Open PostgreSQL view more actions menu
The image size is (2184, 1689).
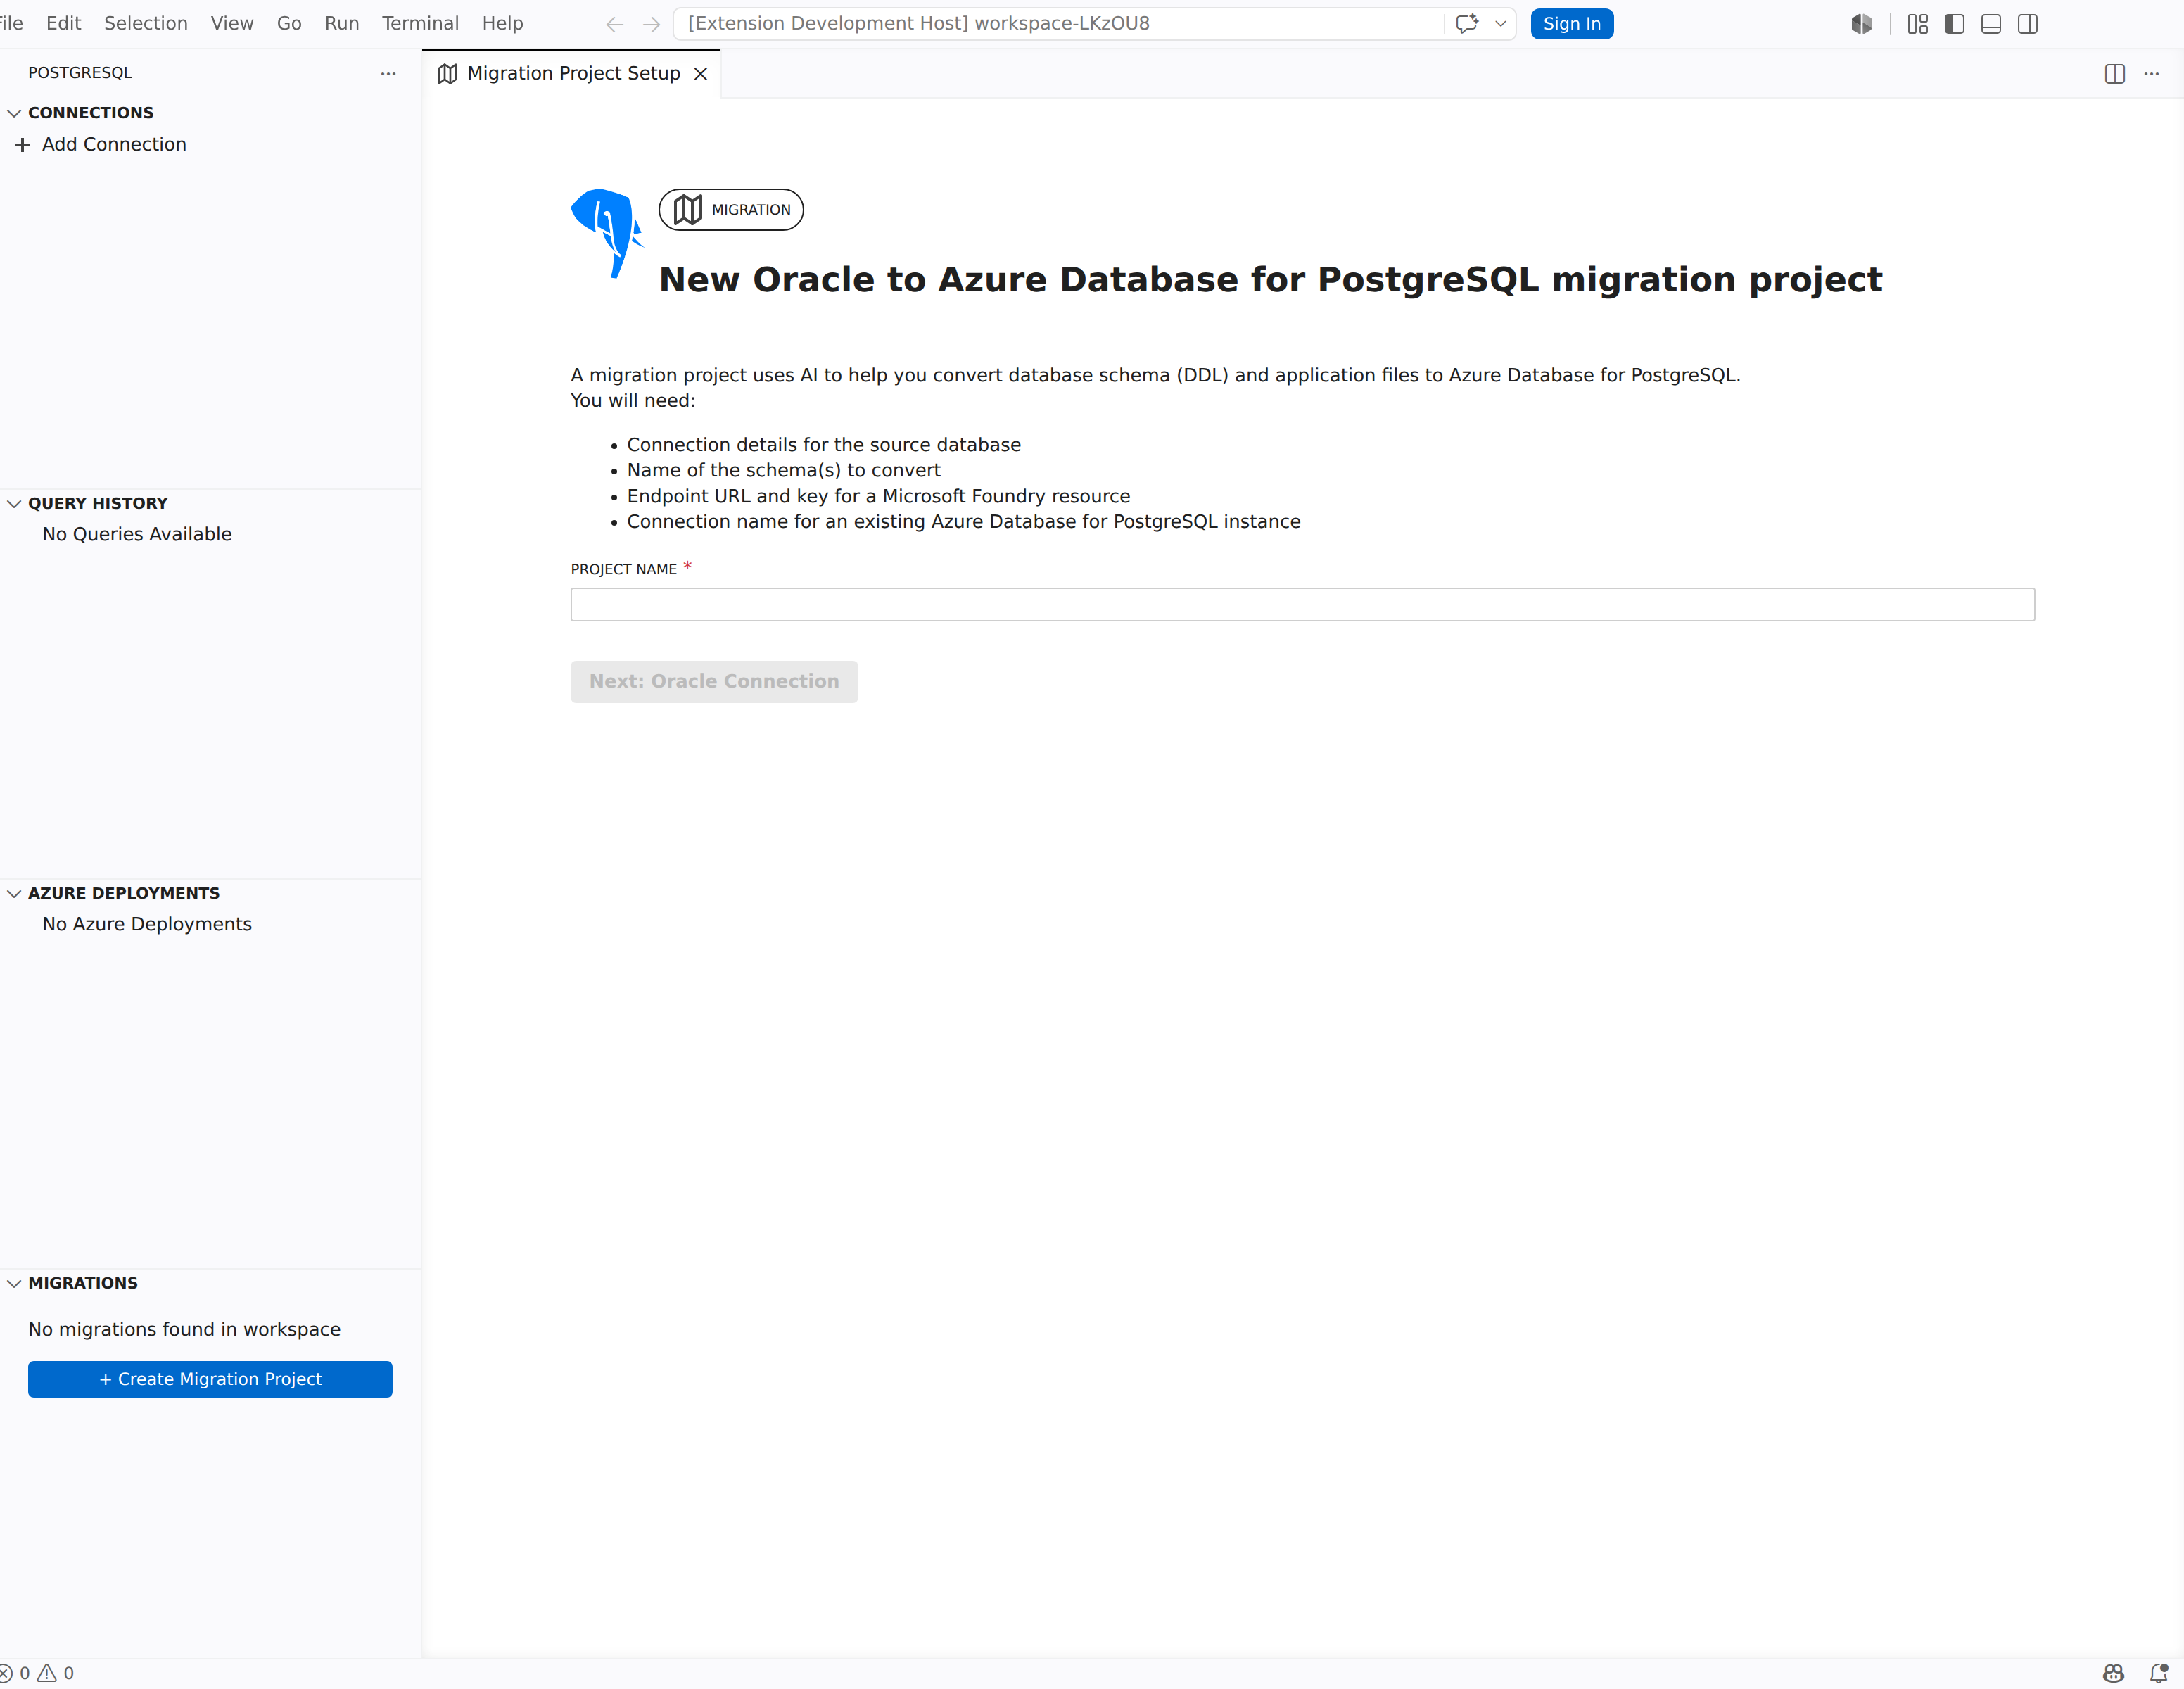tap(388, 73)
